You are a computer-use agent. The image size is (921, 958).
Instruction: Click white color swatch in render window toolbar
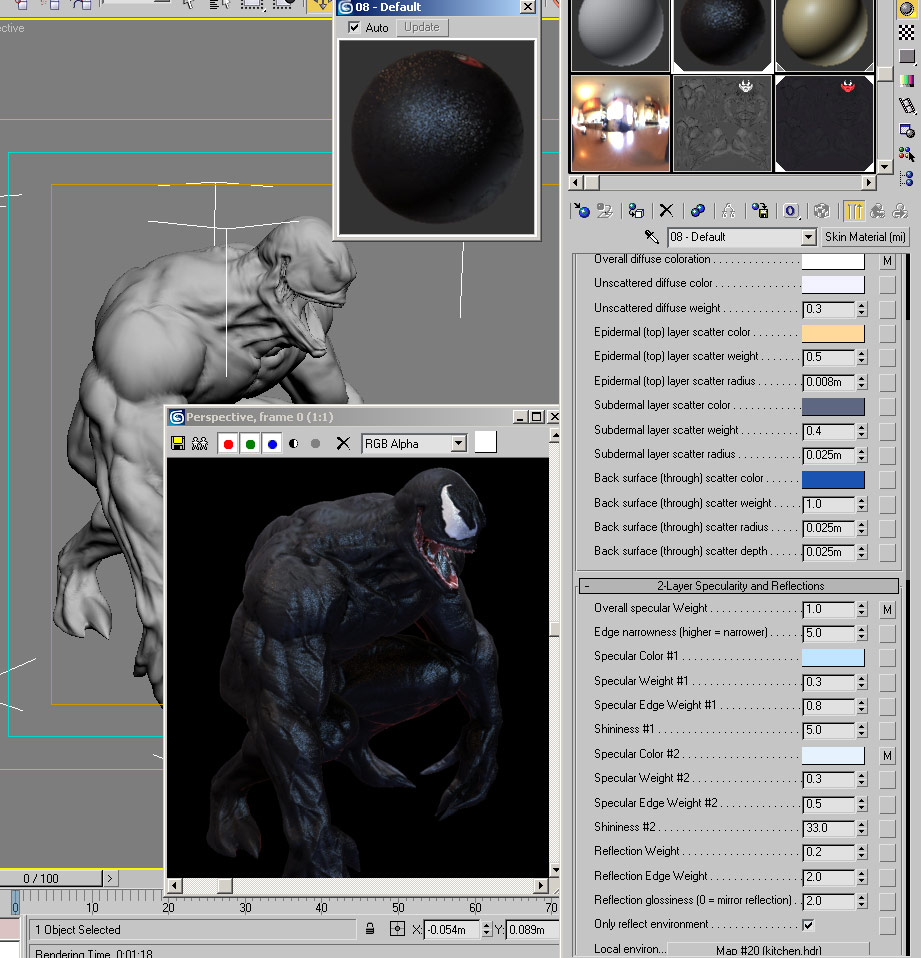click(486, 442)
